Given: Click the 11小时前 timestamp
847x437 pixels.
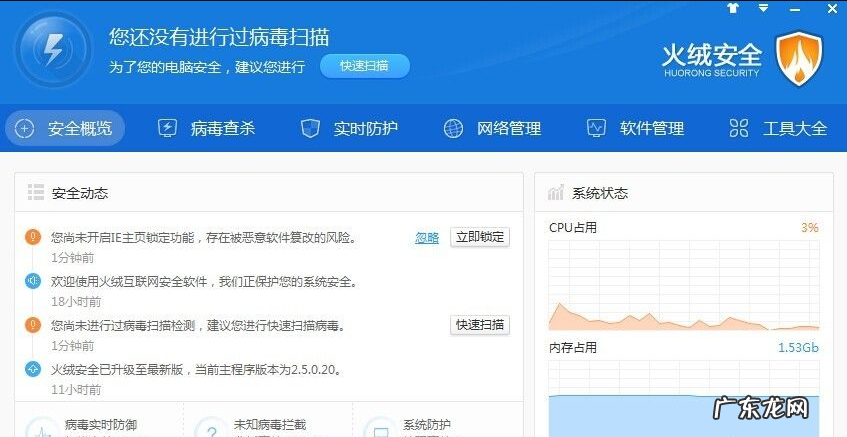Looking at the screenshot, I should pos(76,389).
